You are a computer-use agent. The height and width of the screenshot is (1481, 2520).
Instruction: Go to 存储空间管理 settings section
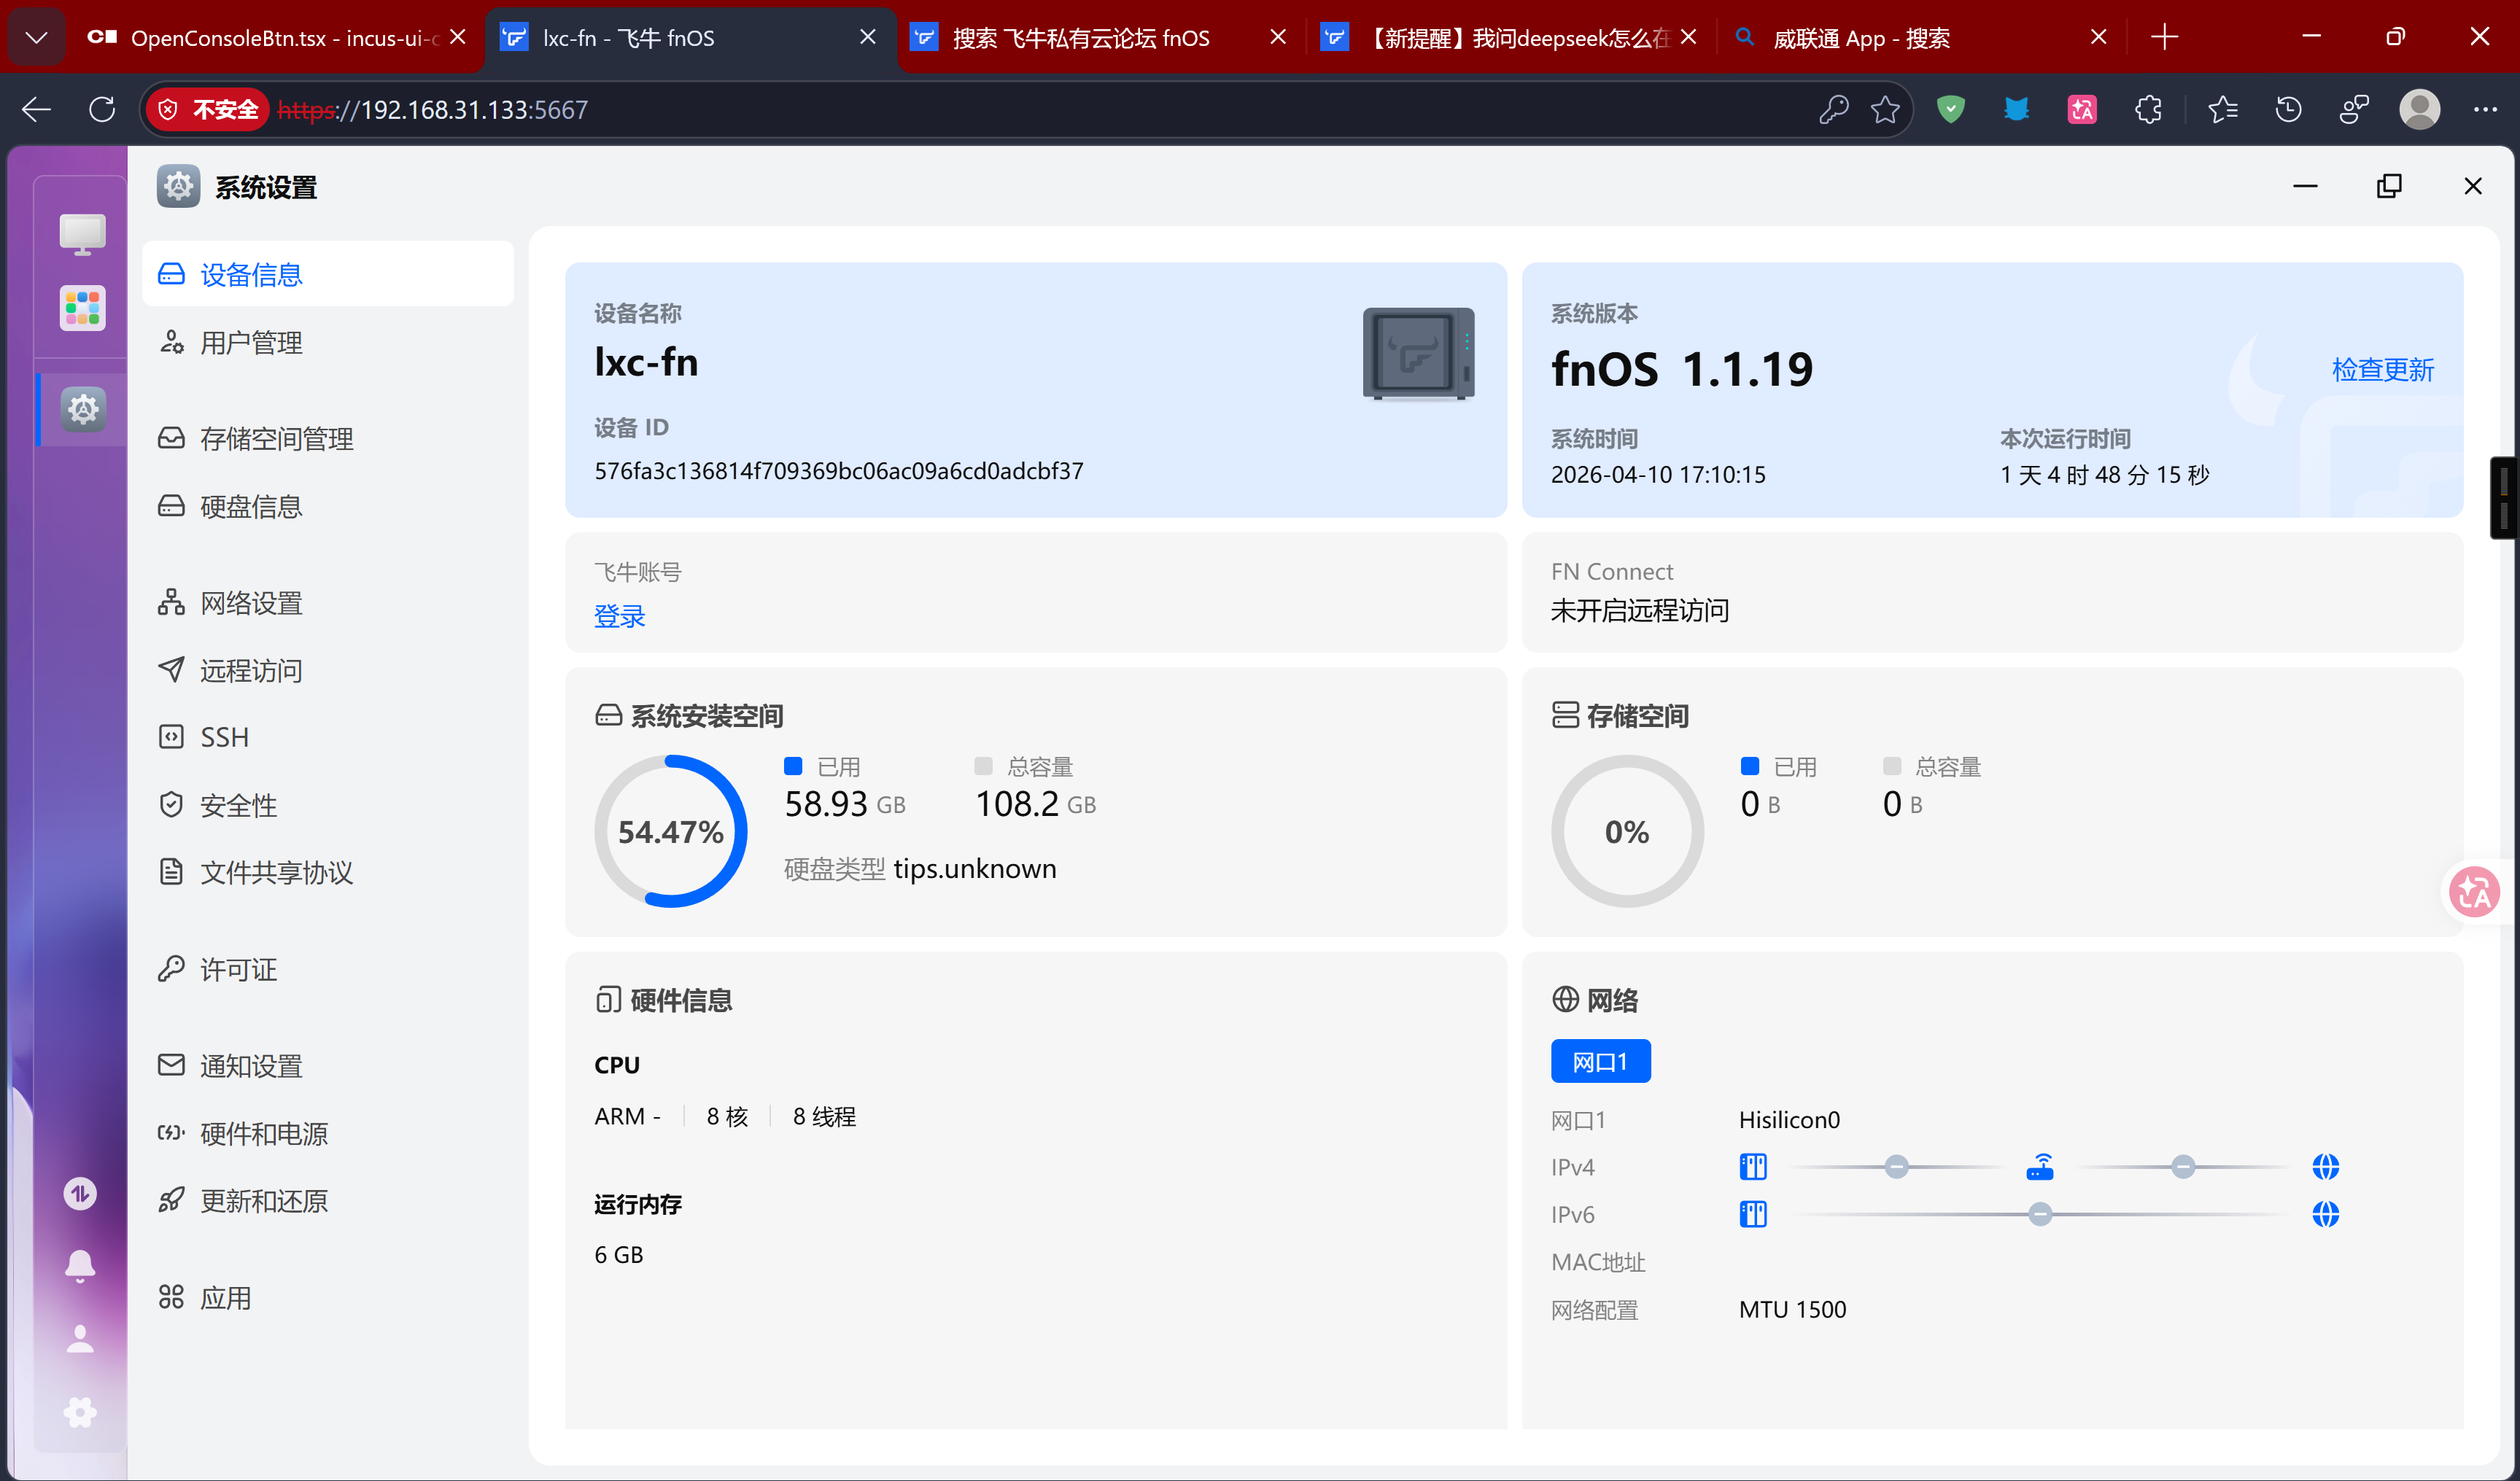point(276,439)
